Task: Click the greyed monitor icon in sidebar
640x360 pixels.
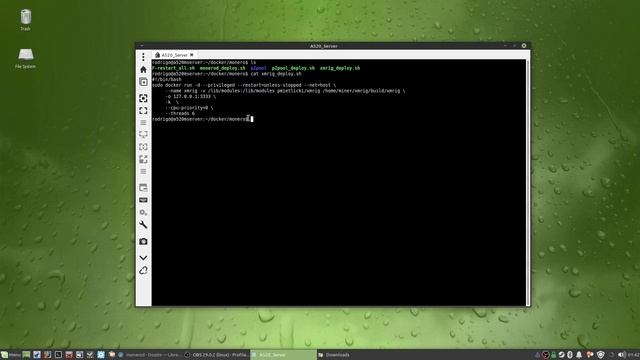Action: click(143, 134)
